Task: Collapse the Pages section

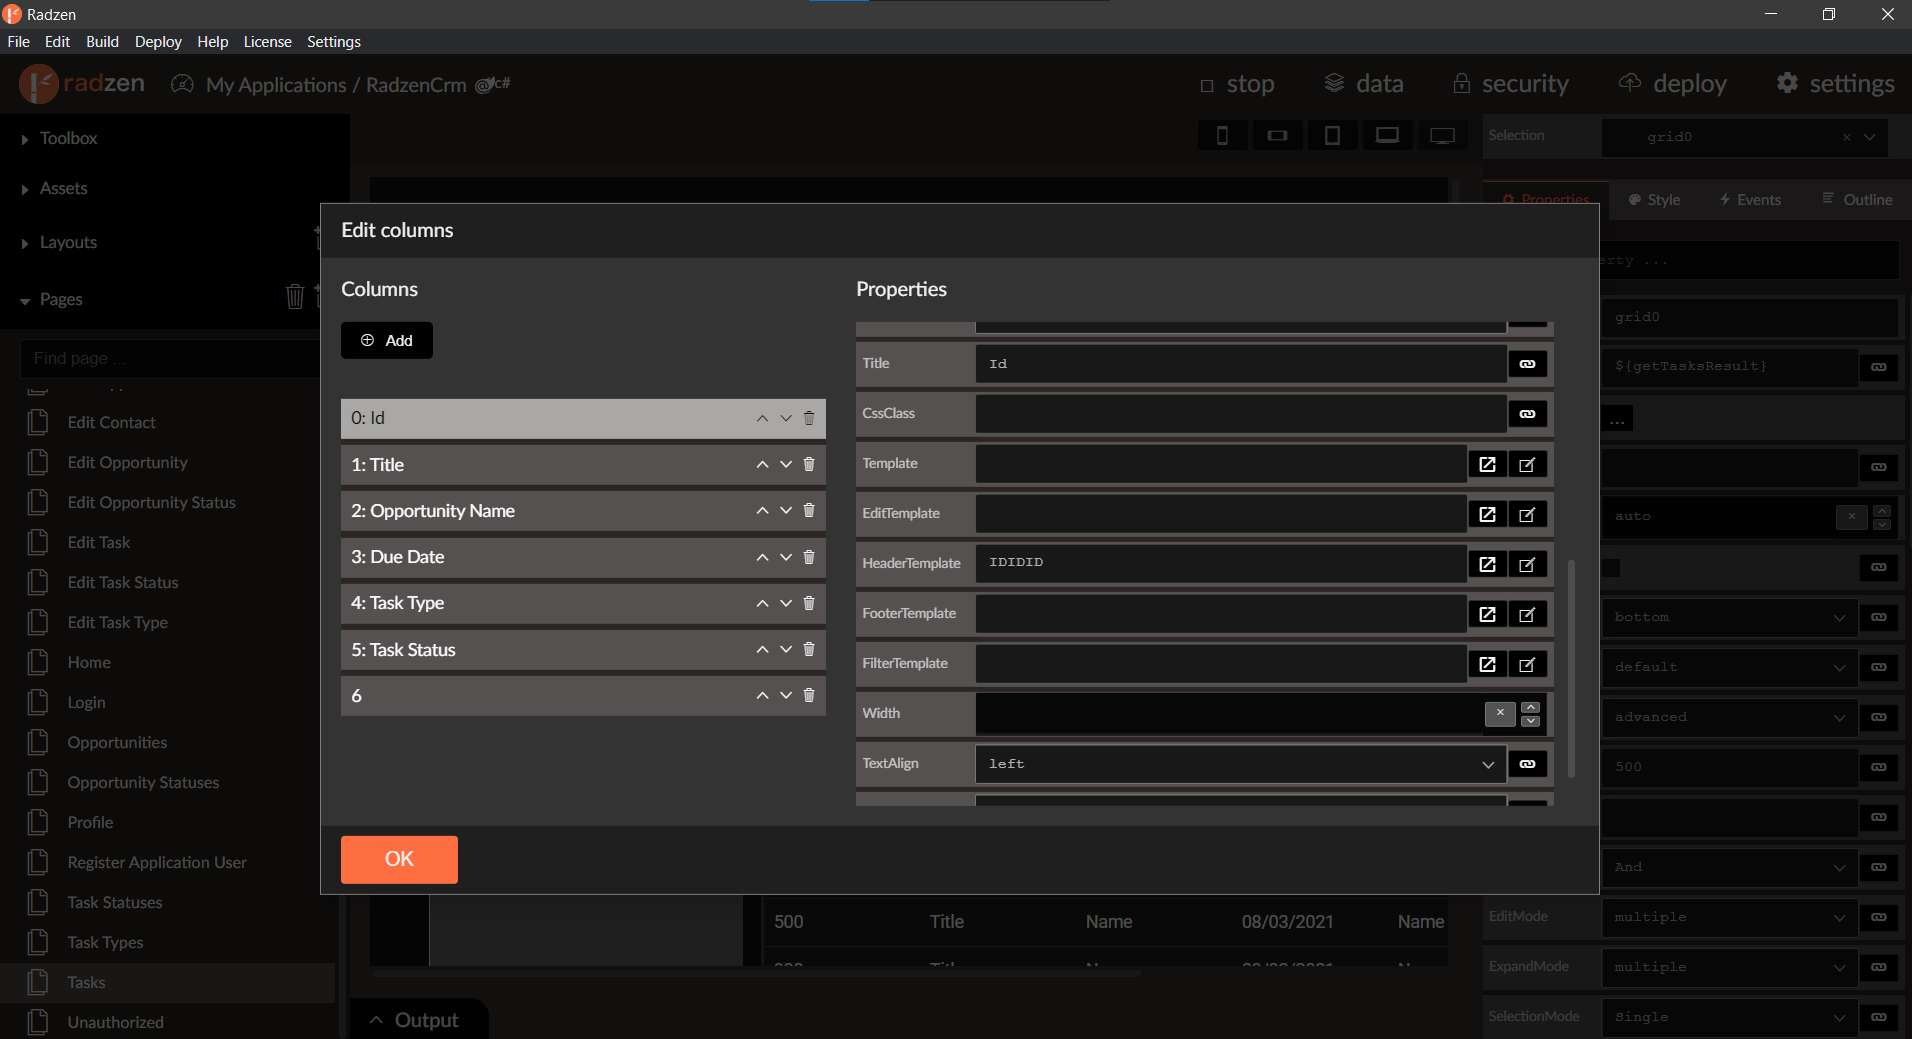Action: pos(25,300)
